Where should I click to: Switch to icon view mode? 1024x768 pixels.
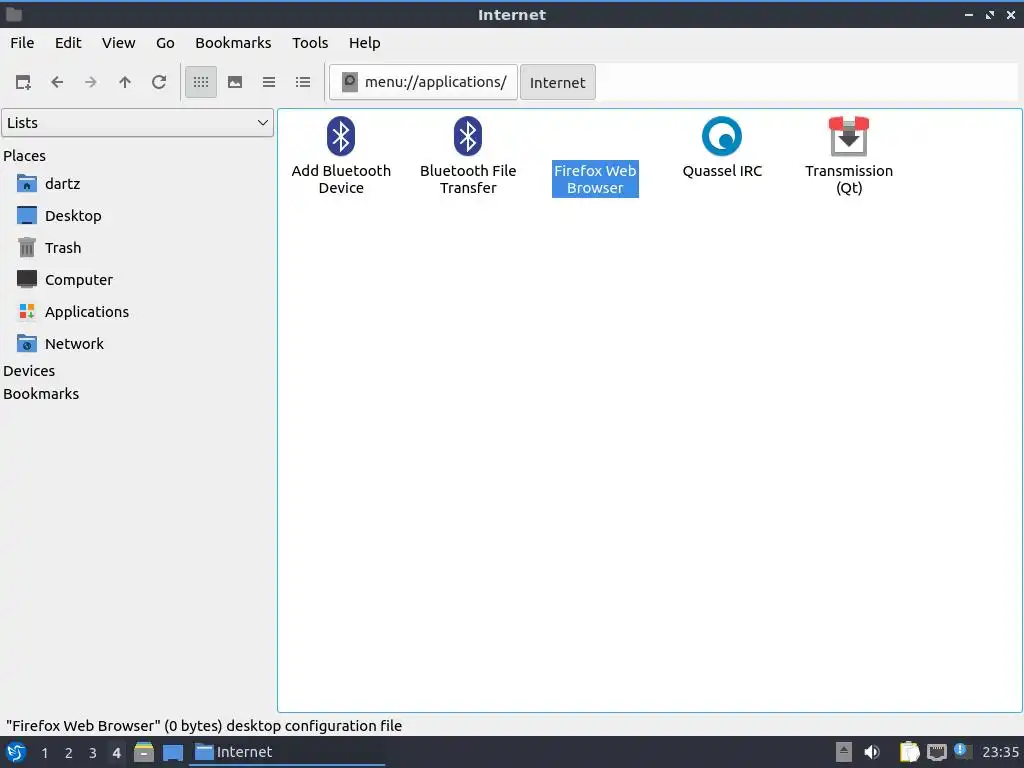[x=201, y=82]
